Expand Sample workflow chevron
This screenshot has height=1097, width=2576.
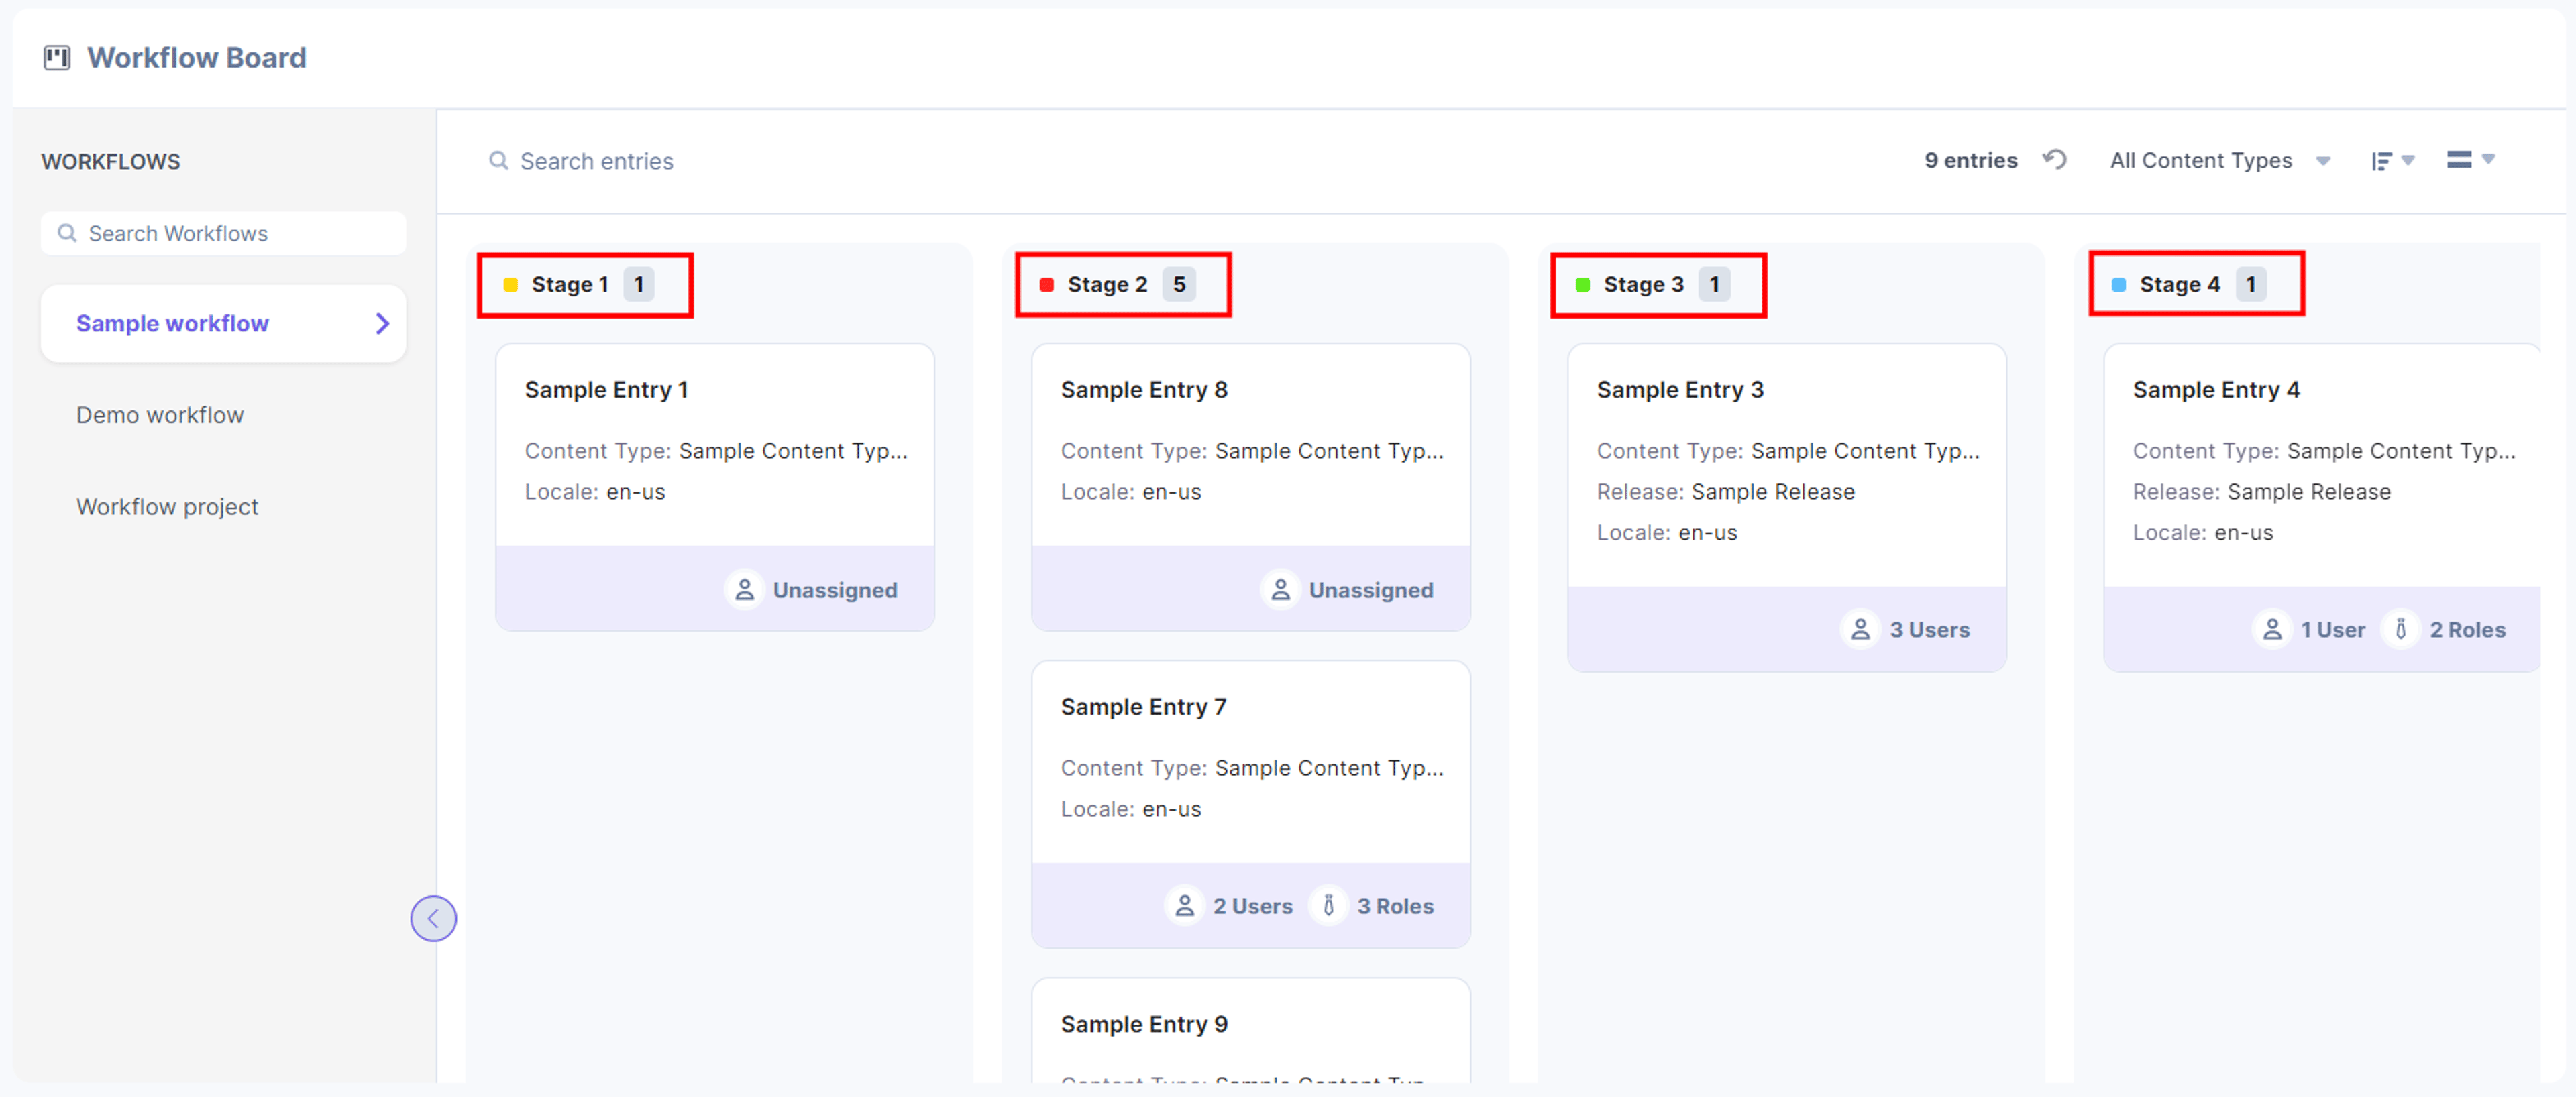(x=382, y=323)
